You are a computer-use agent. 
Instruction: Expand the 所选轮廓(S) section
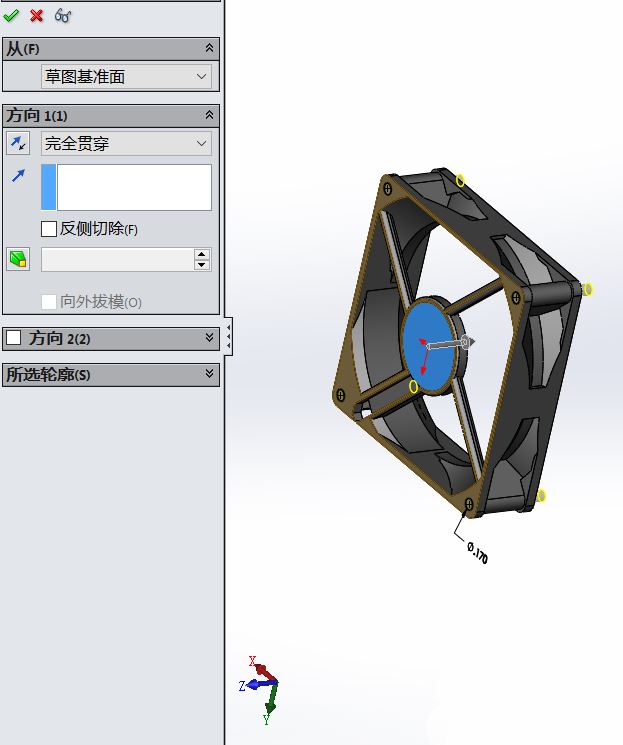209,374
